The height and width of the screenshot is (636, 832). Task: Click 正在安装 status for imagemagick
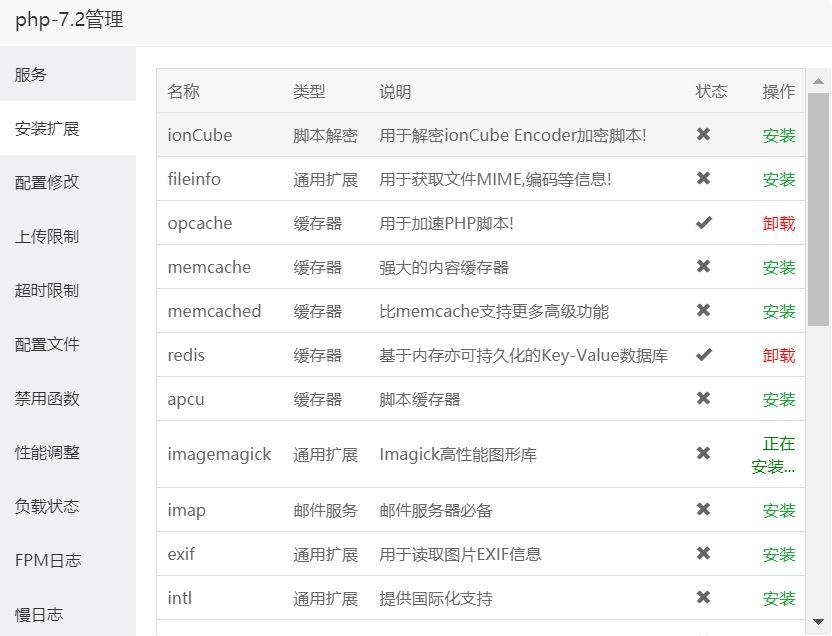click(773, 455)
